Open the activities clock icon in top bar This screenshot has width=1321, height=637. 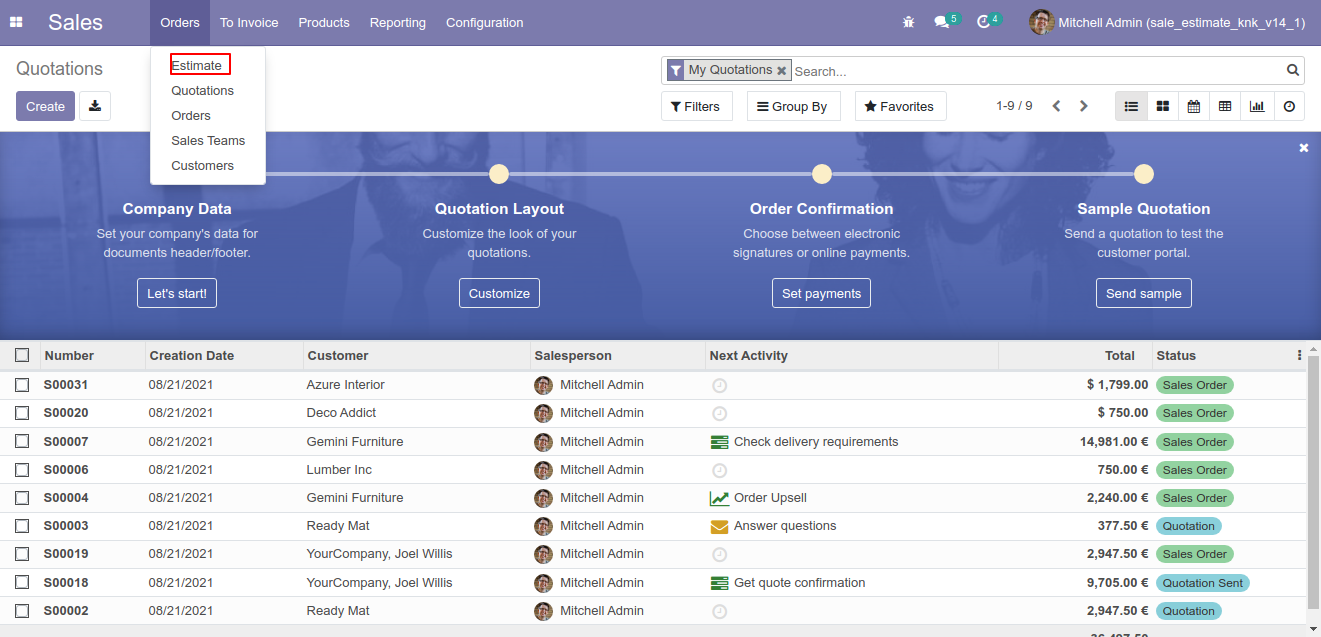click(x=983, y=22)
